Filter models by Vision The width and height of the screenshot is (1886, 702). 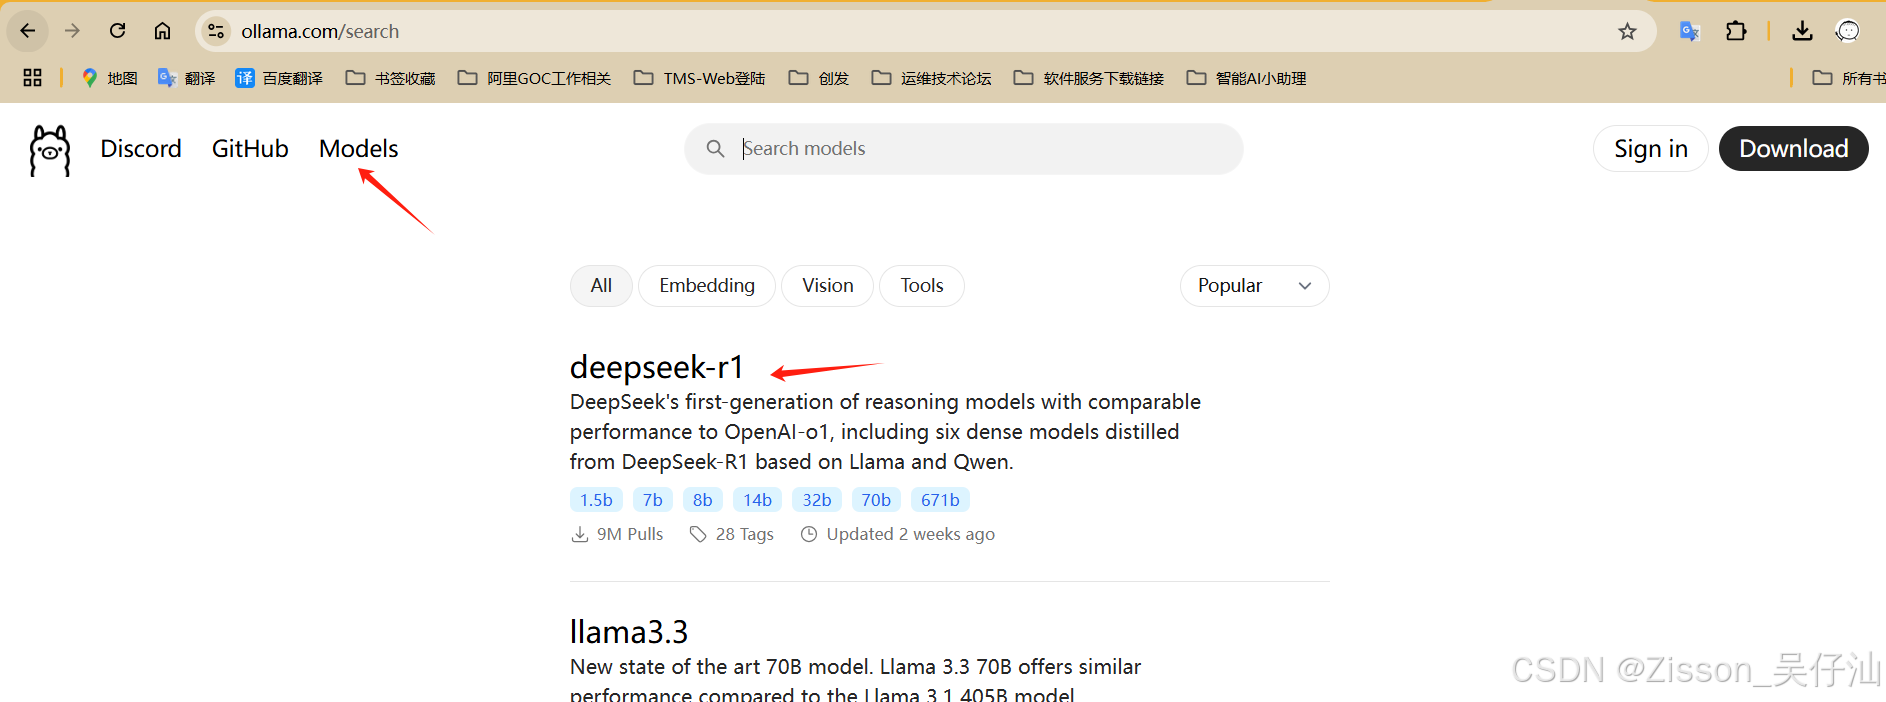[827, 286]
